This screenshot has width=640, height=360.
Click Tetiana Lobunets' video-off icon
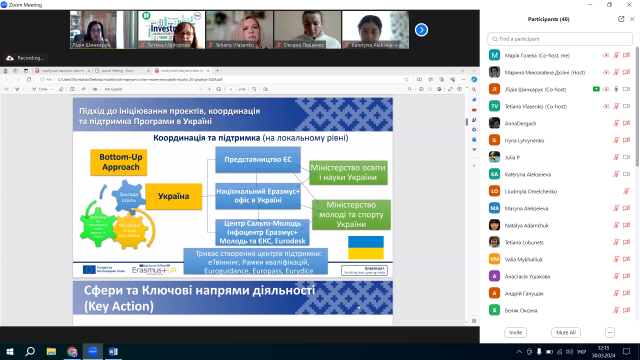pos(627,242)
